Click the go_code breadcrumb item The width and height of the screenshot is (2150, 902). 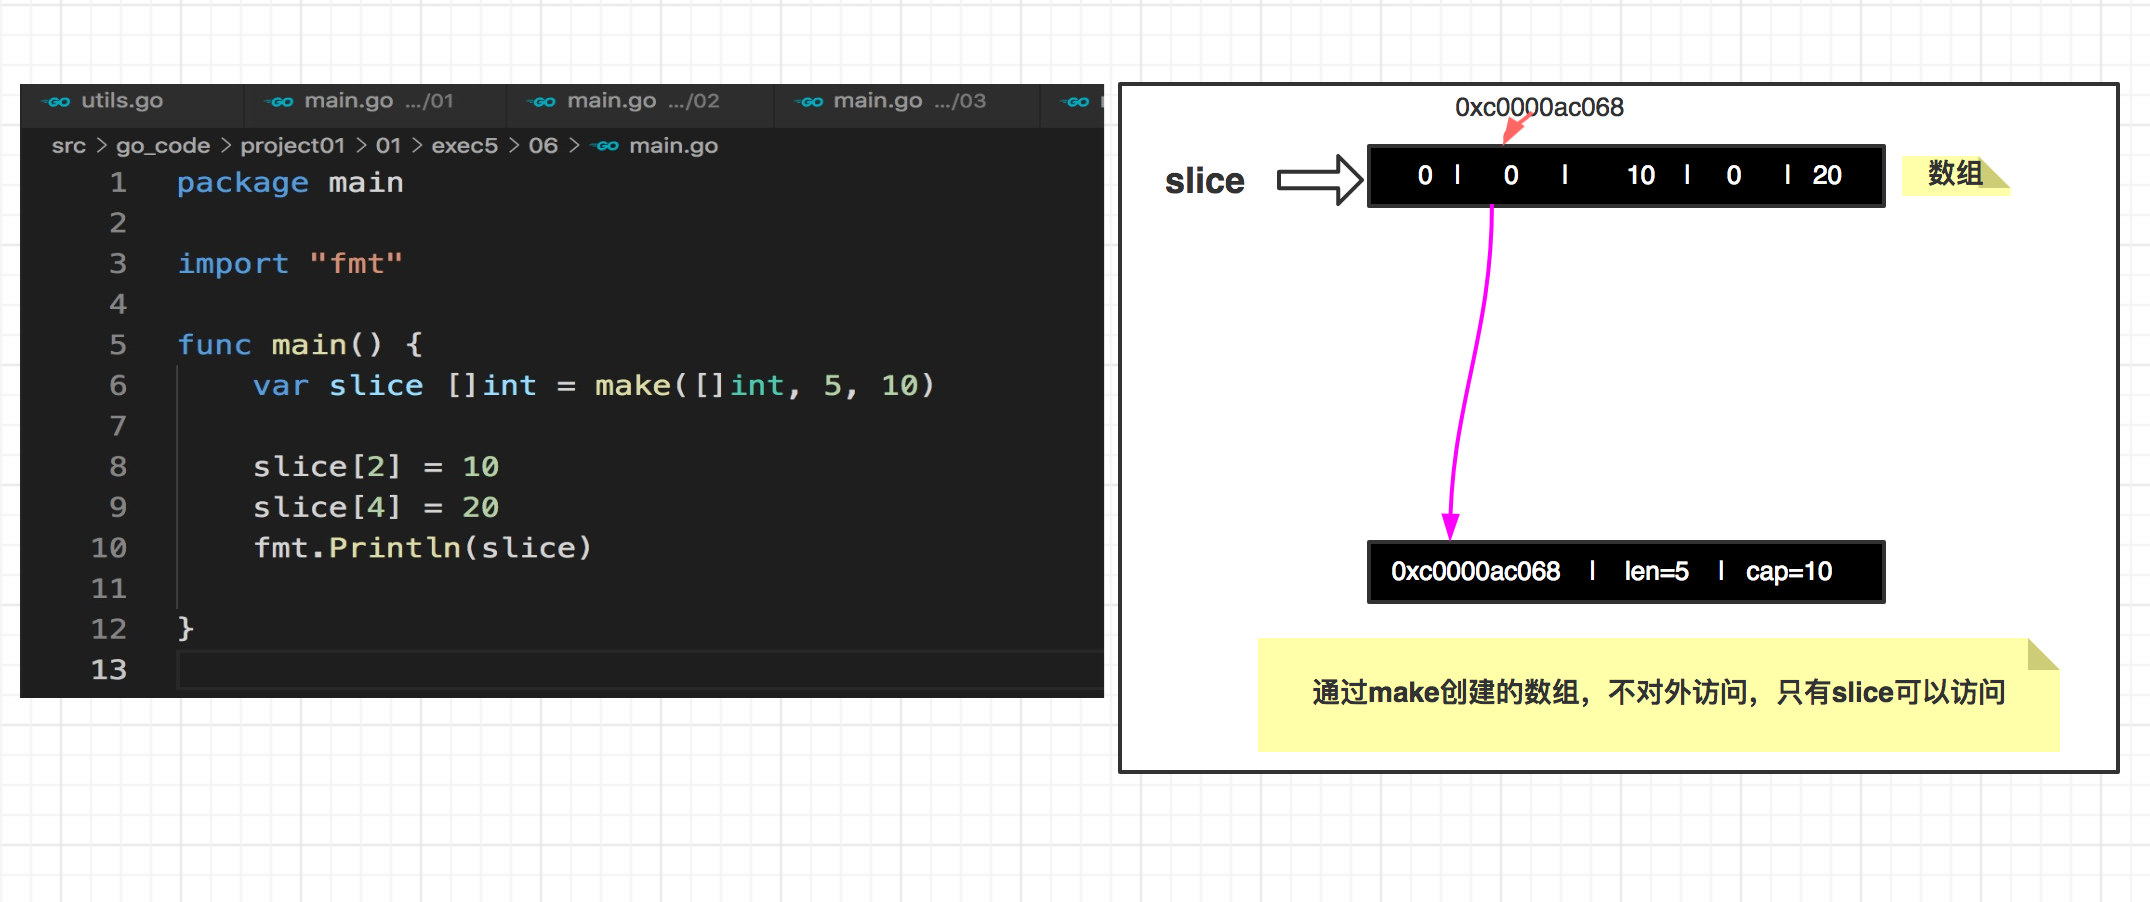coord(163,146)
